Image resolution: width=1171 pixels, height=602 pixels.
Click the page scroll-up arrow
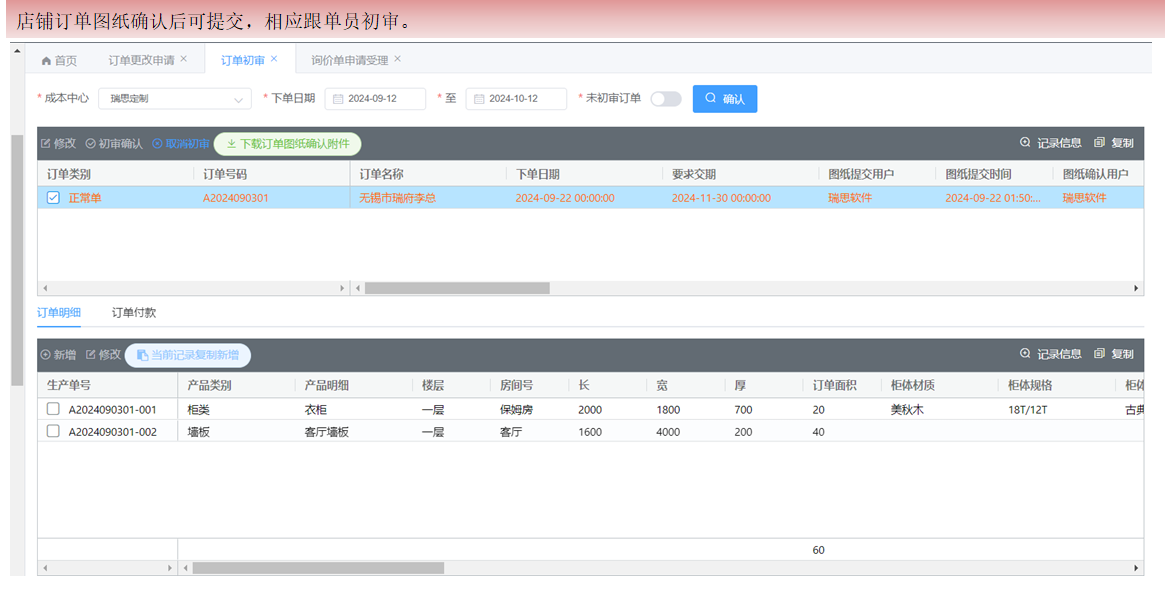17,52
